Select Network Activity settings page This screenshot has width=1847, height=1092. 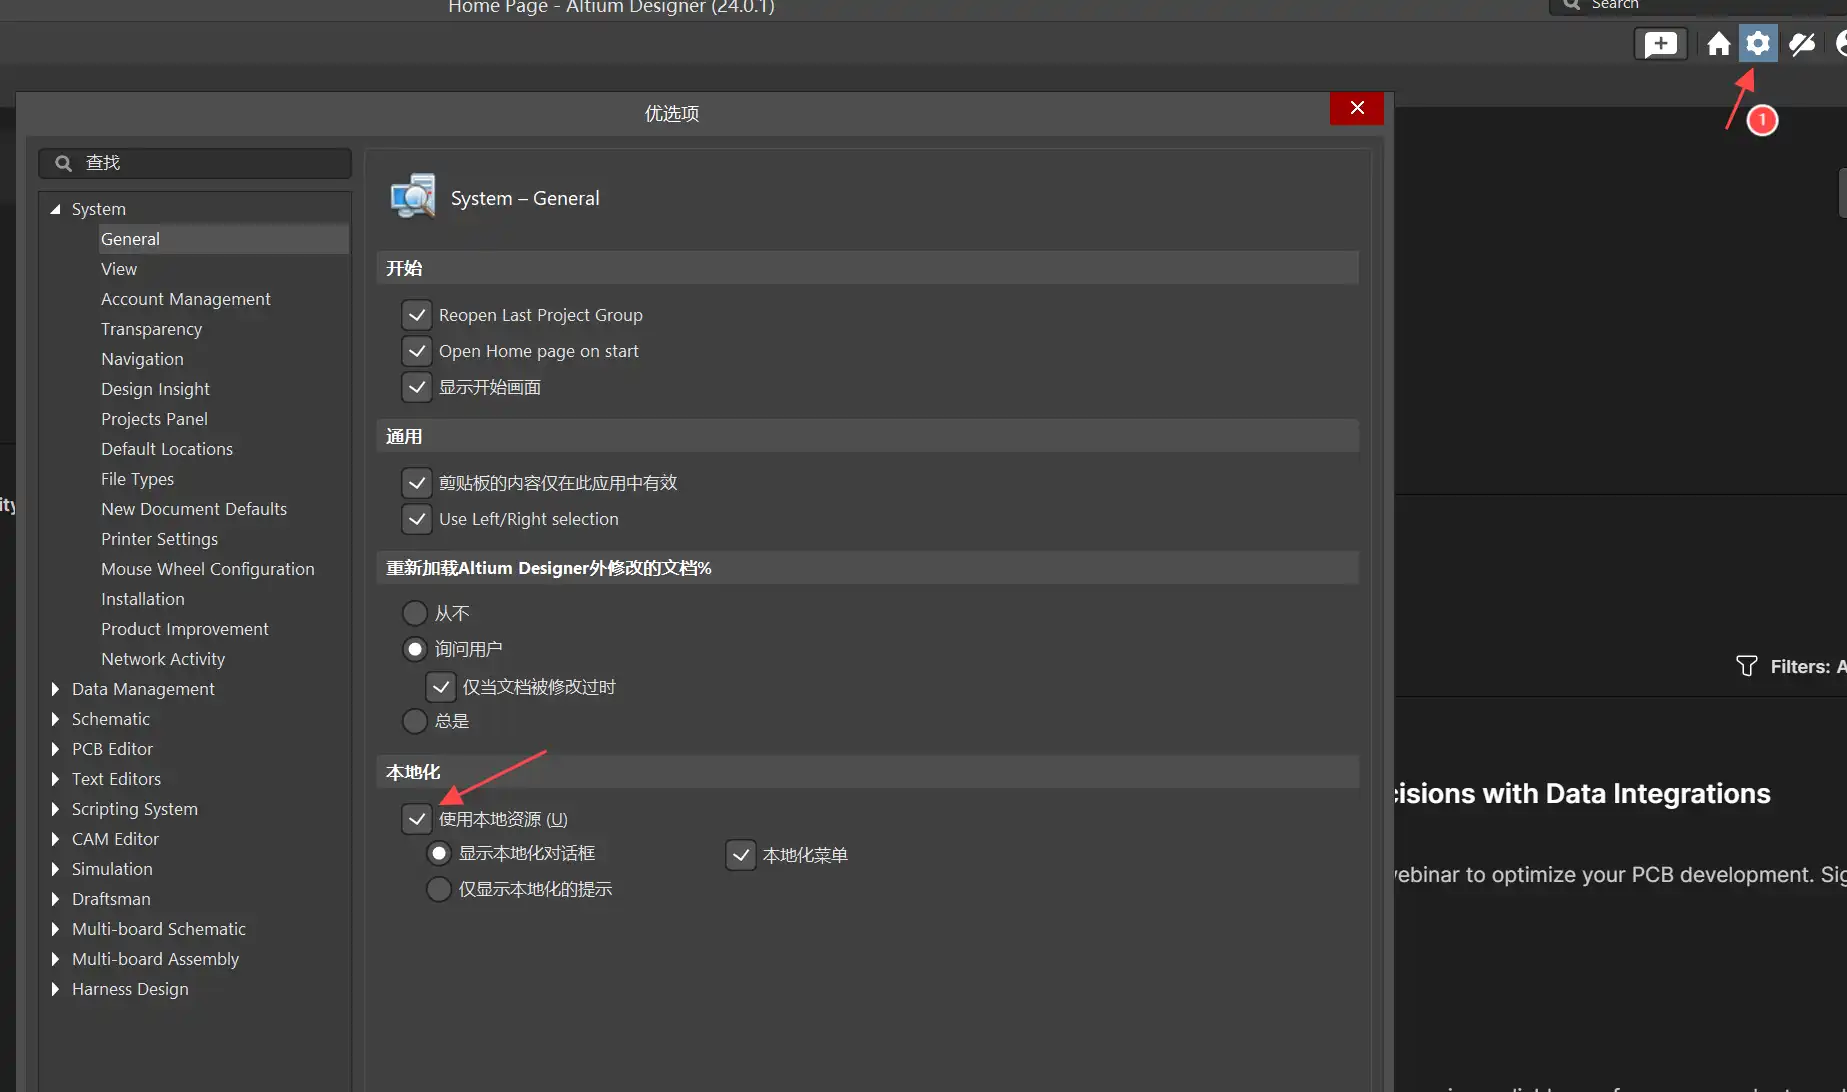tap(162, 659)
